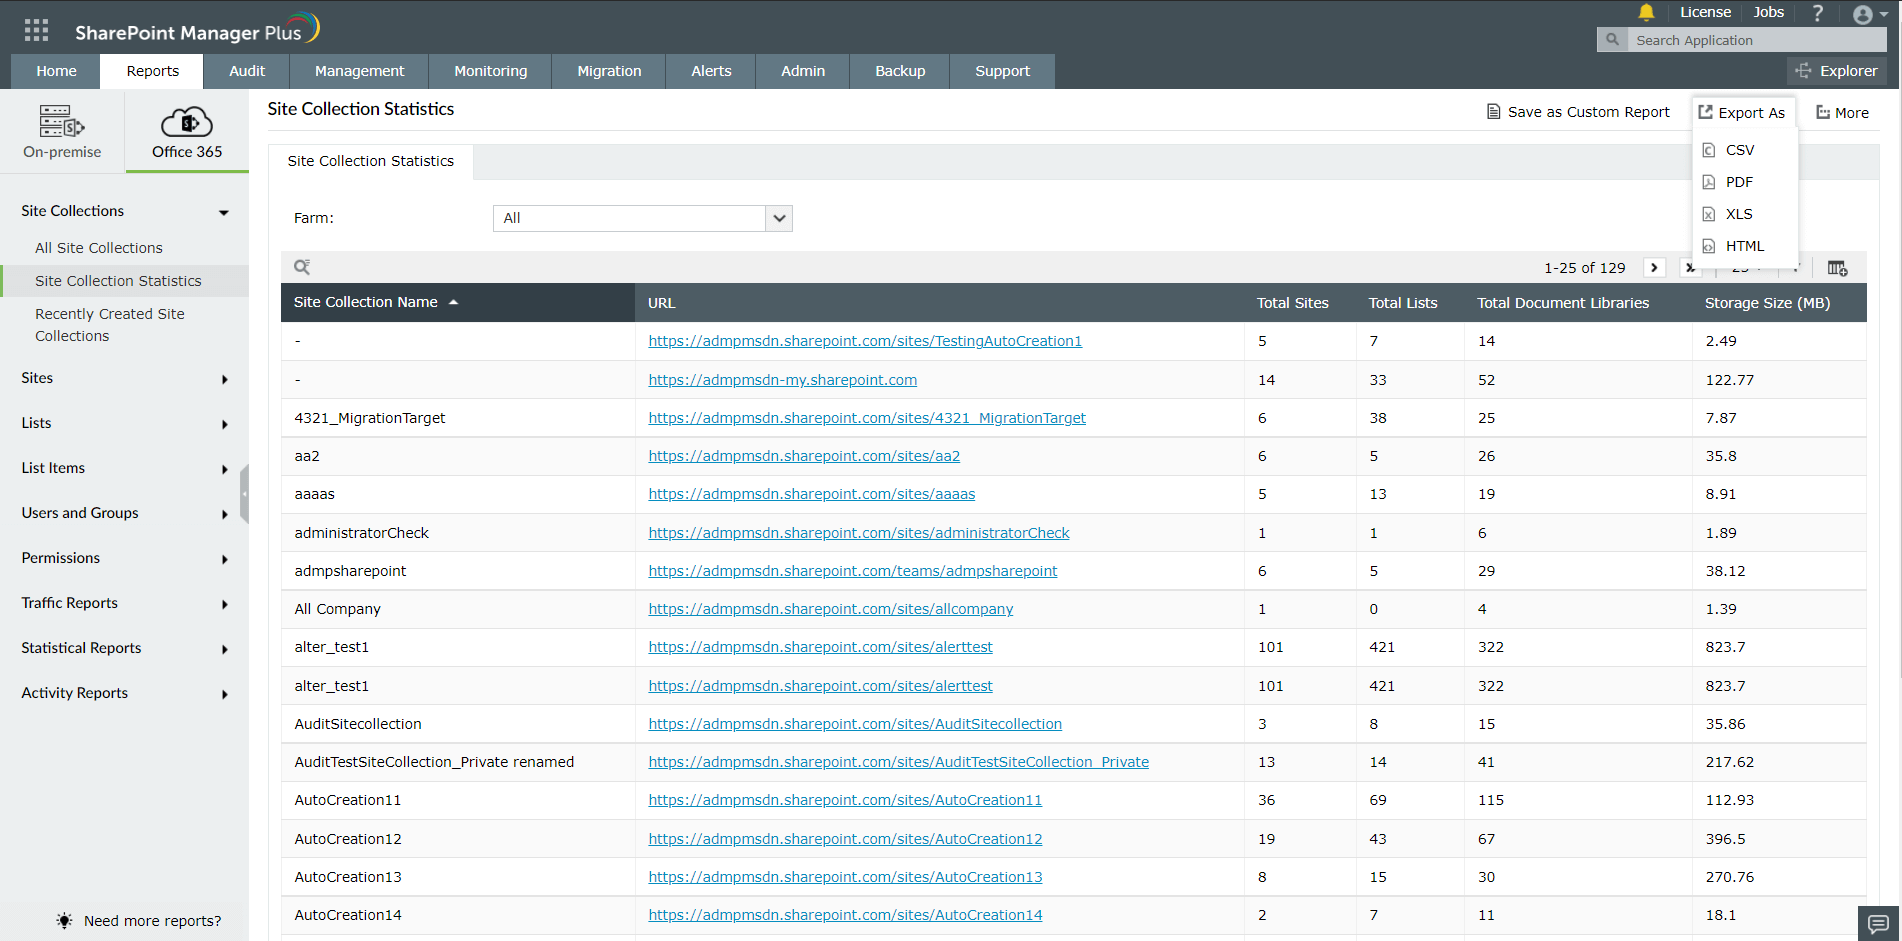Click the help question mark icon
The image size is (1902, 941).
1817,13
